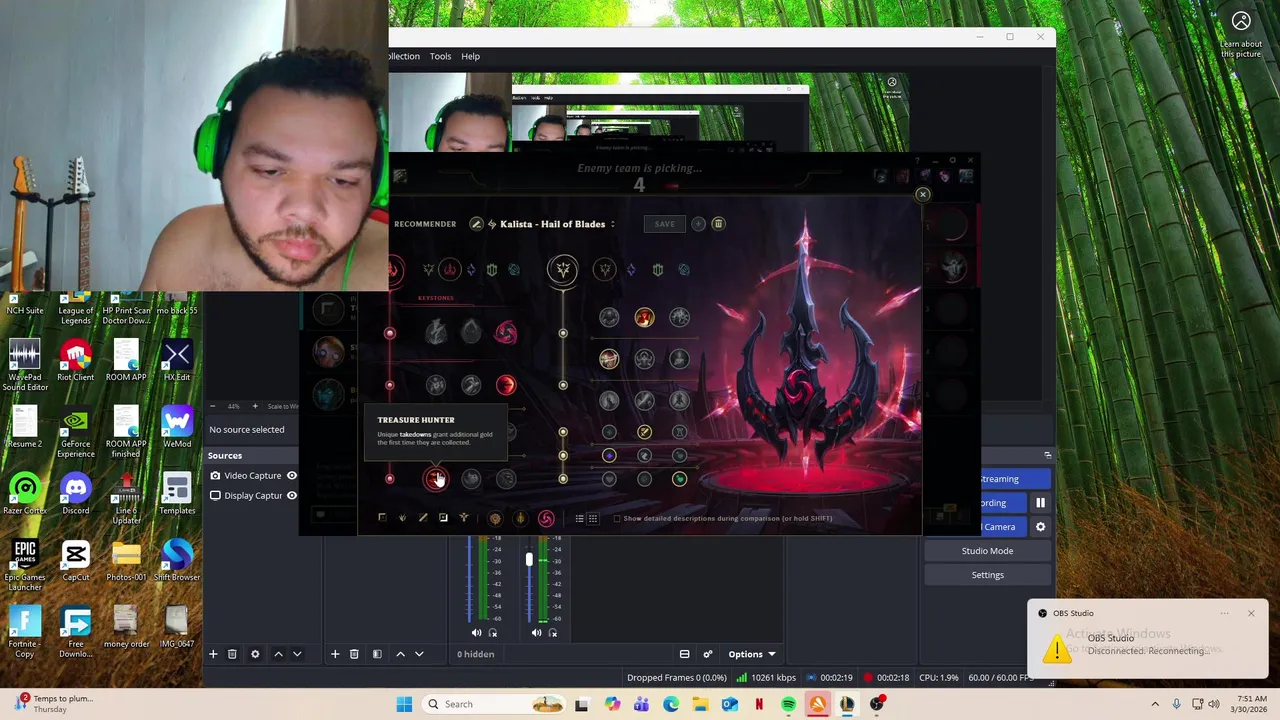This screenshot has width=1280, height=720.
Task: Open scene filters icon in Scenes panel
Action: point(377,654)
